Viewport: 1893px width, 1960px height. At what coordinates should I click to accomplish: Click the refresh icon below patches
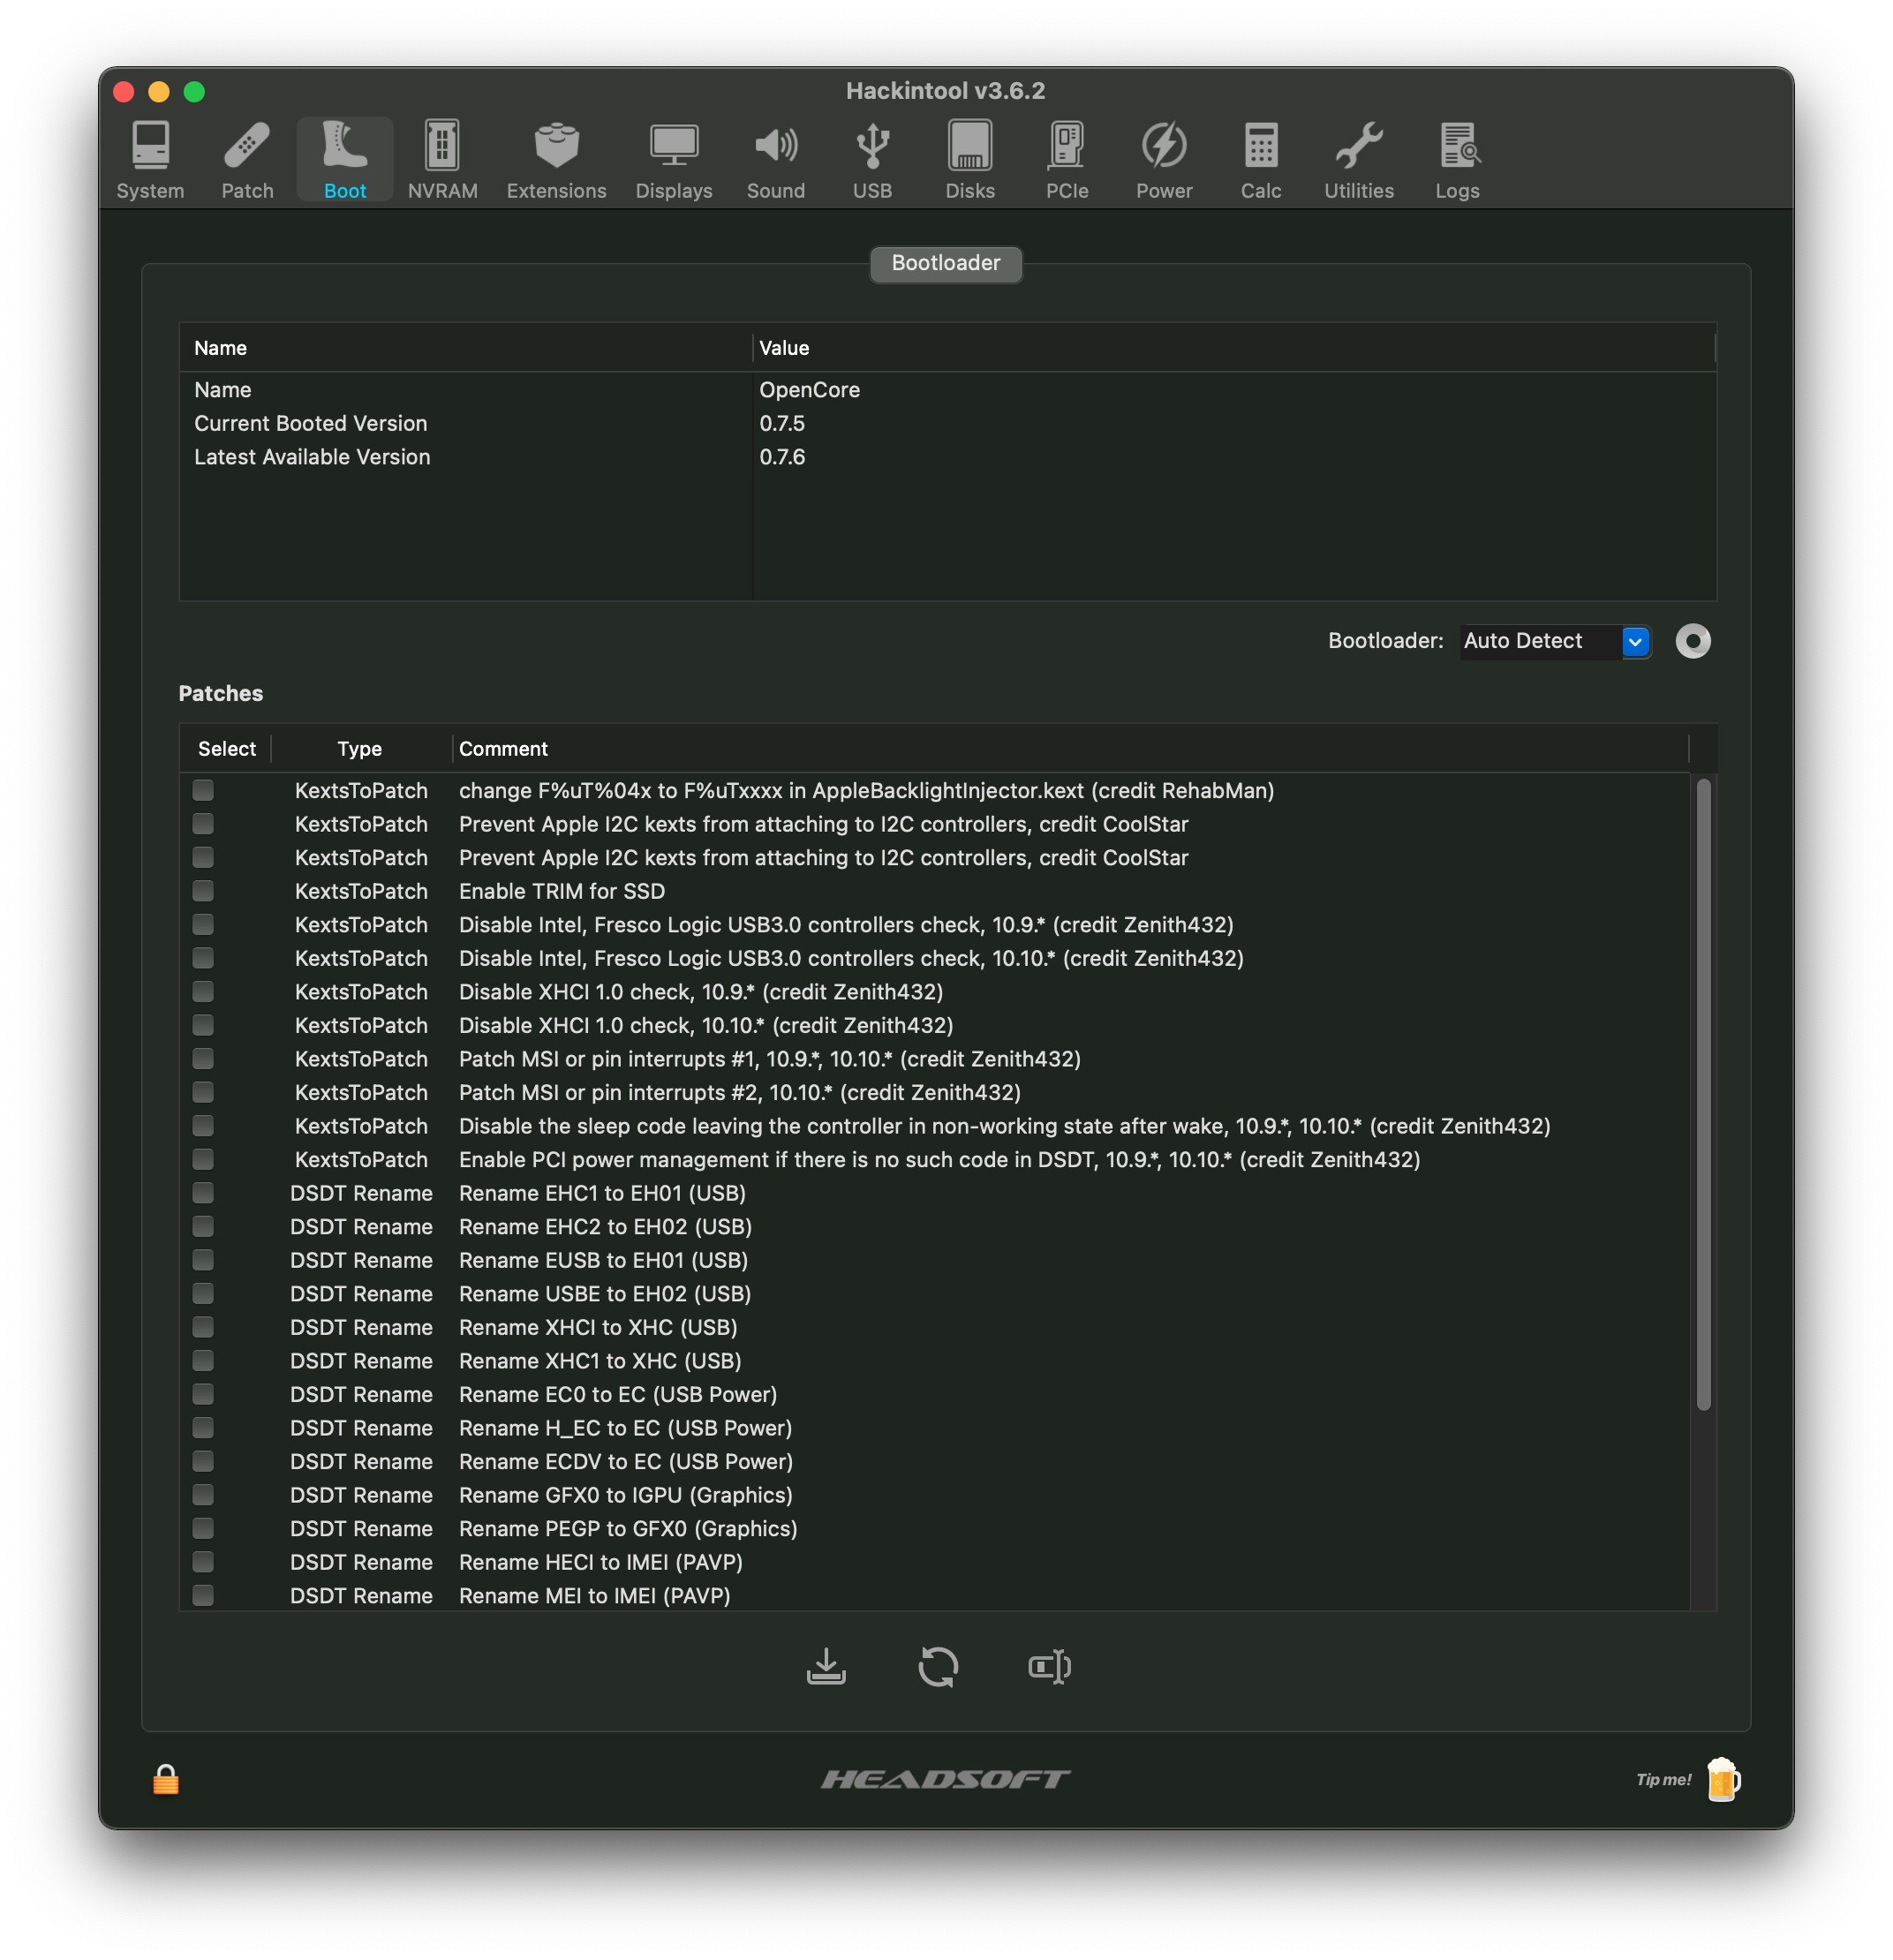938,1666
